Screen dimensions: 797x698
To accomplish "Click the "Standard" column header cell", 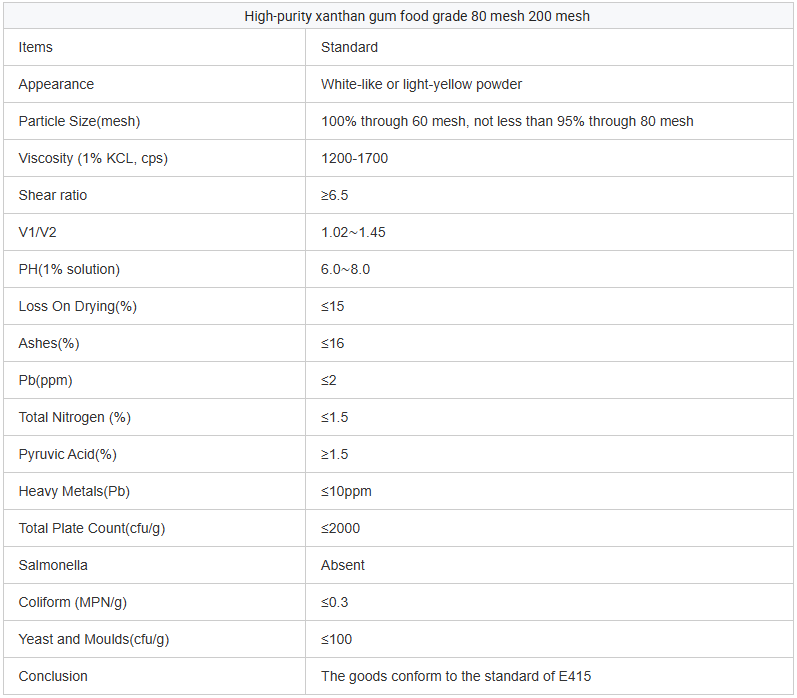I will [x=349, y=47].
